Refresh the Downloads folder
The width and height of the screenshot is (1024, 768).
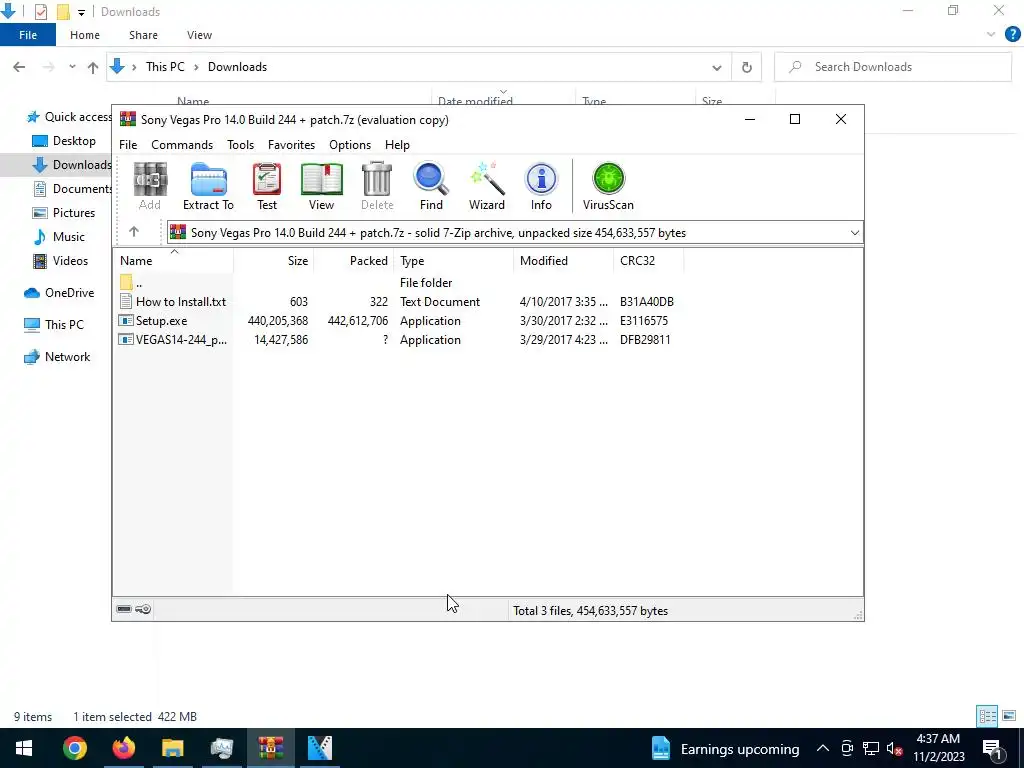click(x=746, y=67)
